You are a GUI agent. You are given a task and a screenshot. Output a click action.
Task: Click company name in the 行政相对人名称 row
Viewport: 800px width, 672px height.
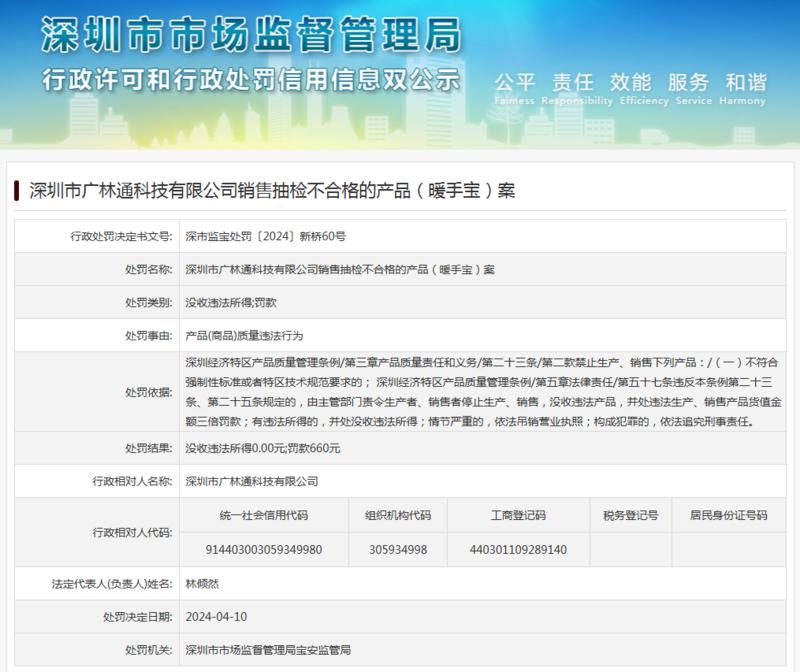tap(252, 481)
